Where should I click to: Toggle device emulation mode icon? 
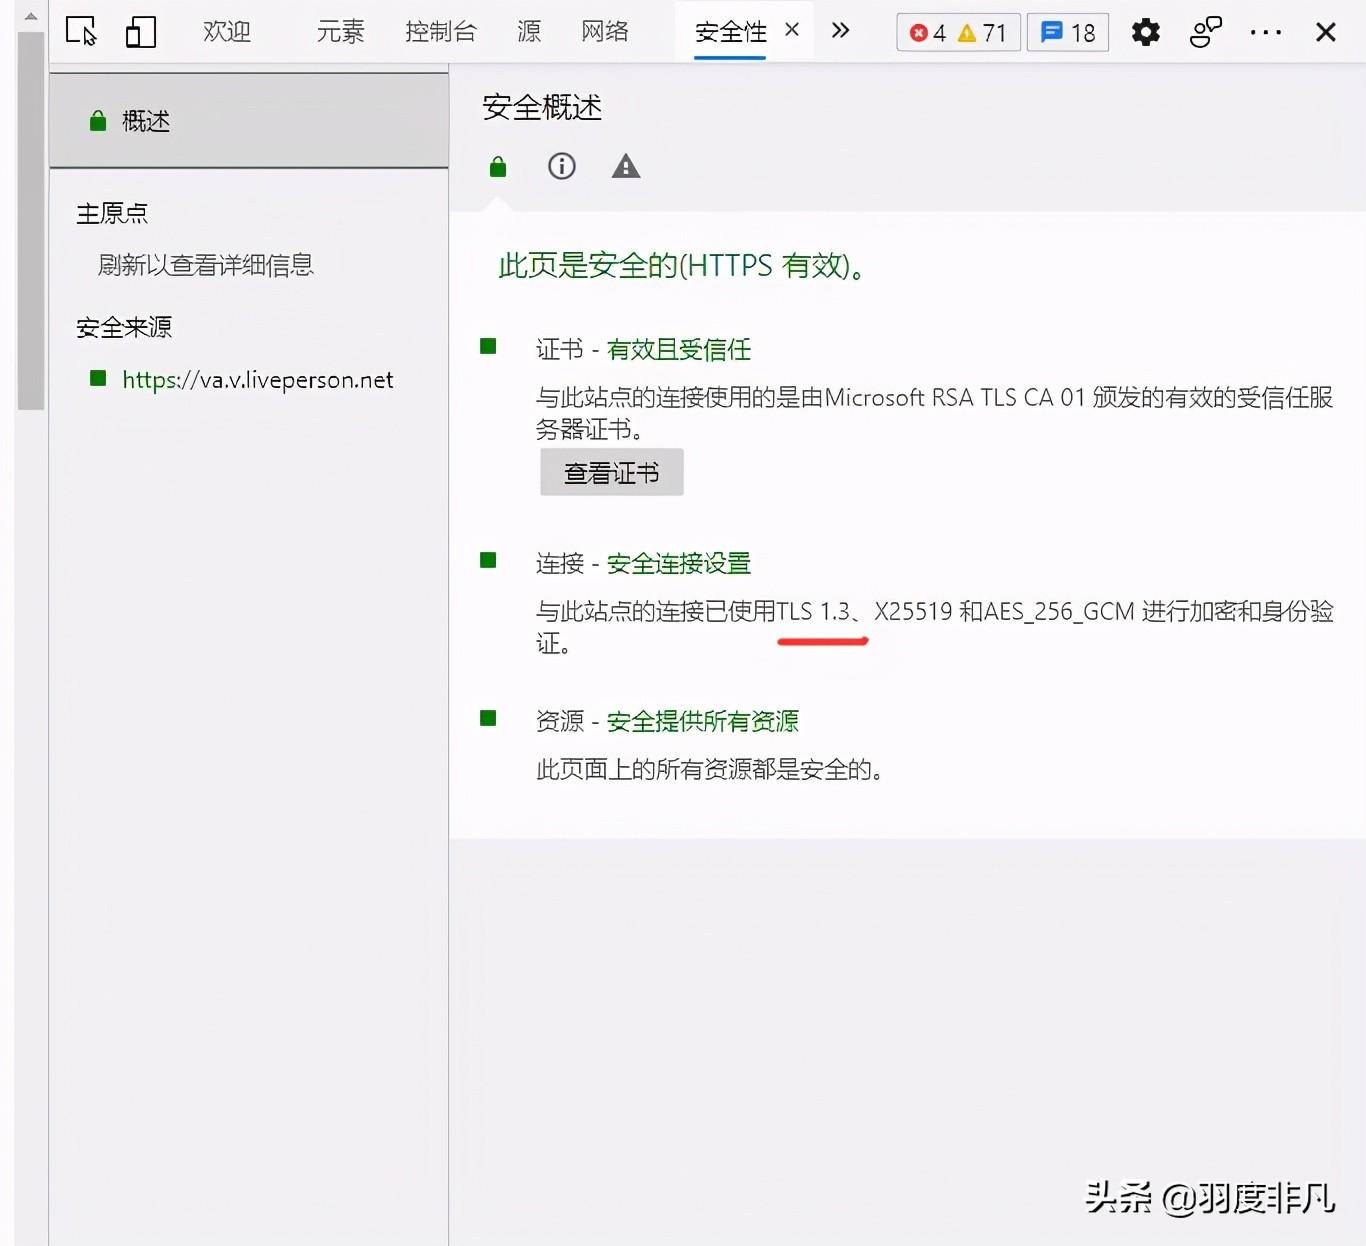click(141, 32)
